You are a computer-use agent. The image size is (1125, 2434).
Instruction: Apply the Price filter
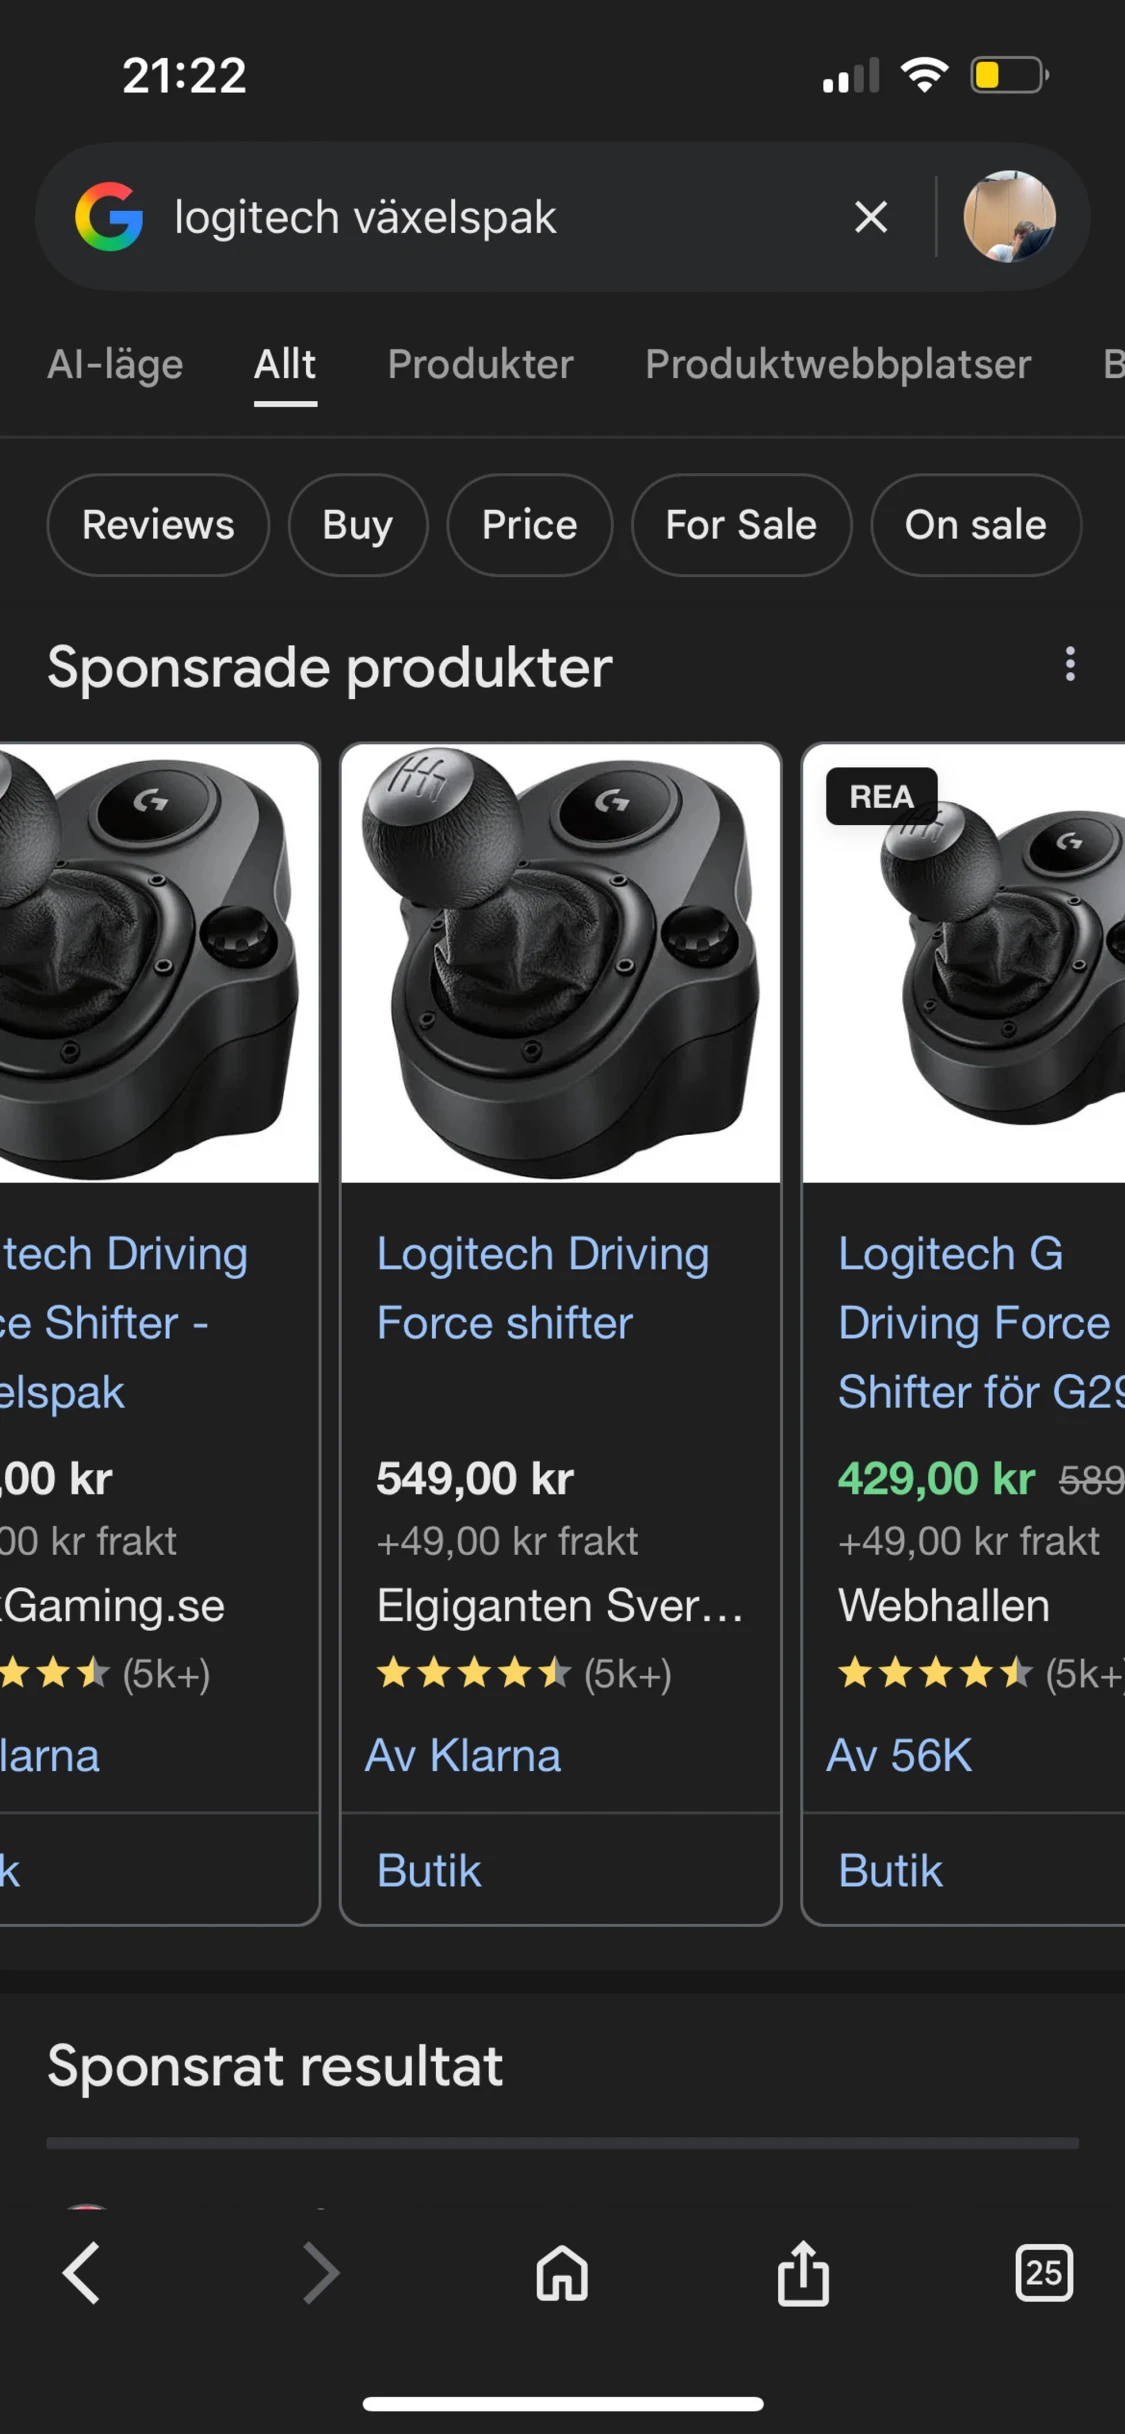(528, 525)
